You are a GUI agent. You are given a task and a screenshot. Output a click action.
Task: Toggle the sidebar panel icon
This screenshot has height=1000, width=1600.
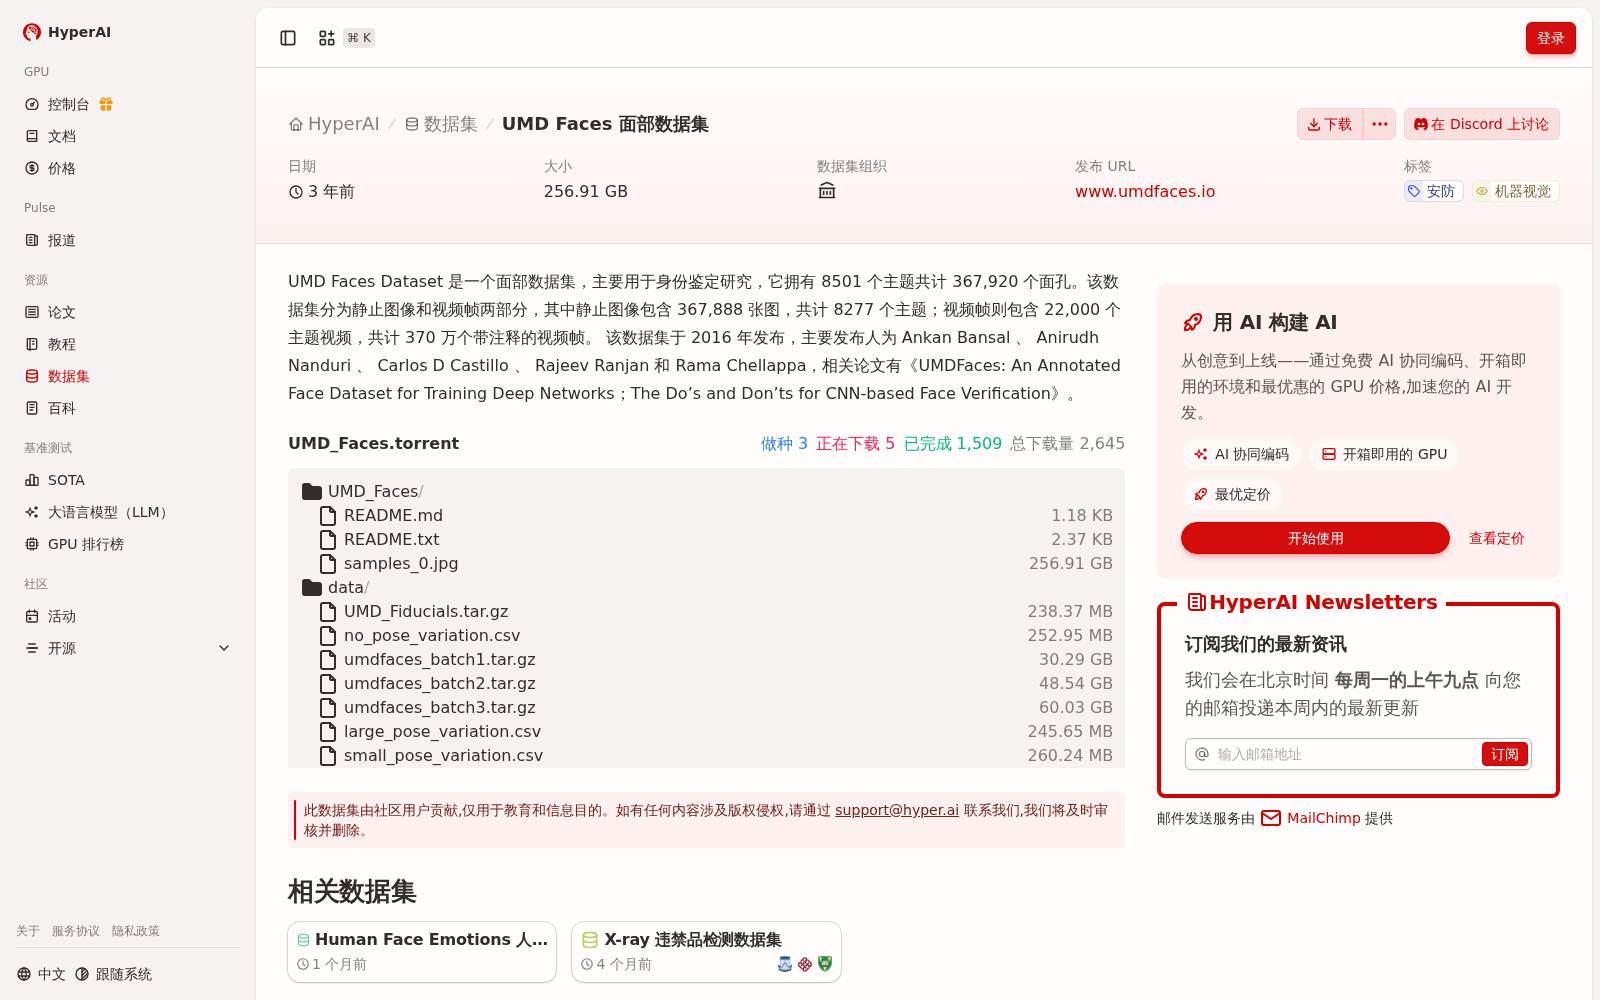(288, 38)
